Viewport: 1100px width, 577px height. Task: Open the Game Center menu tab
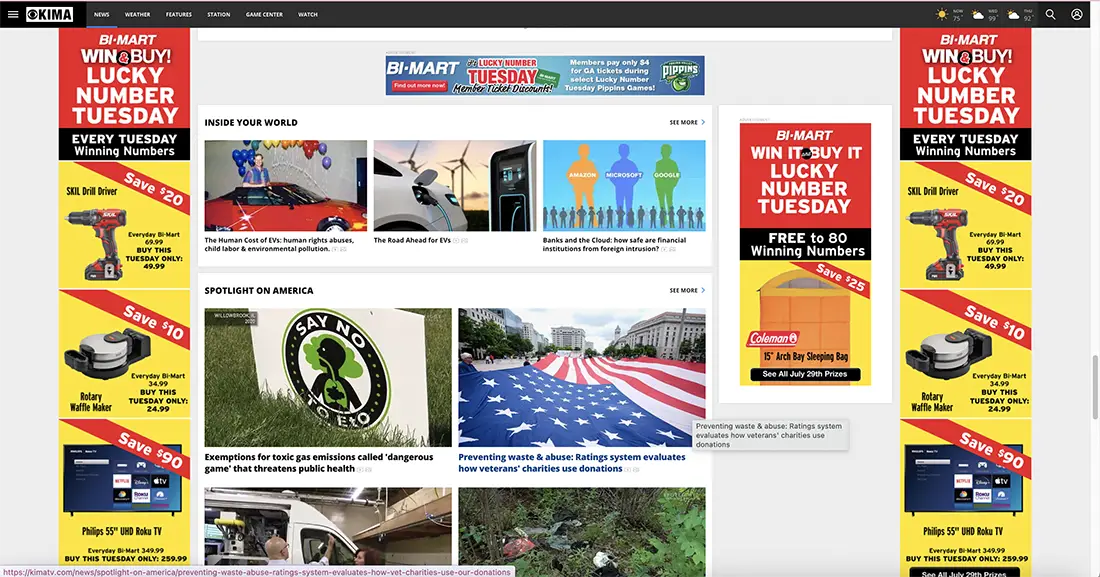pos(264,14)
